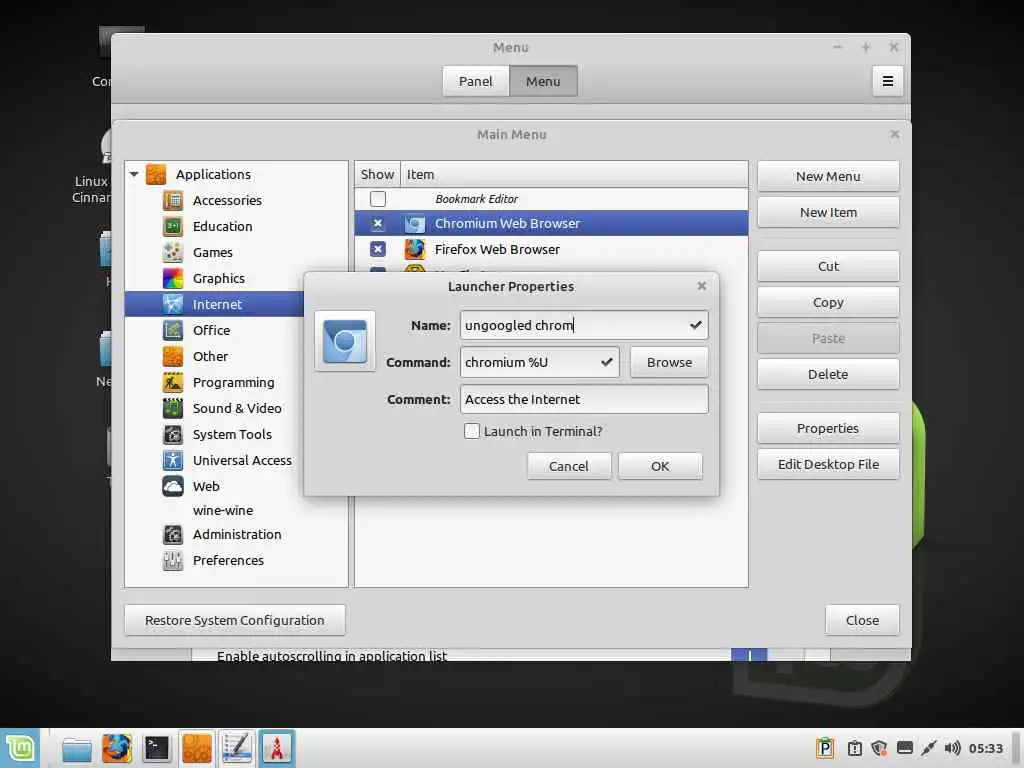This screenshot has width=1024, height=768.
Task: Click the Firefox Web Browser row icon
Action: 415,249
